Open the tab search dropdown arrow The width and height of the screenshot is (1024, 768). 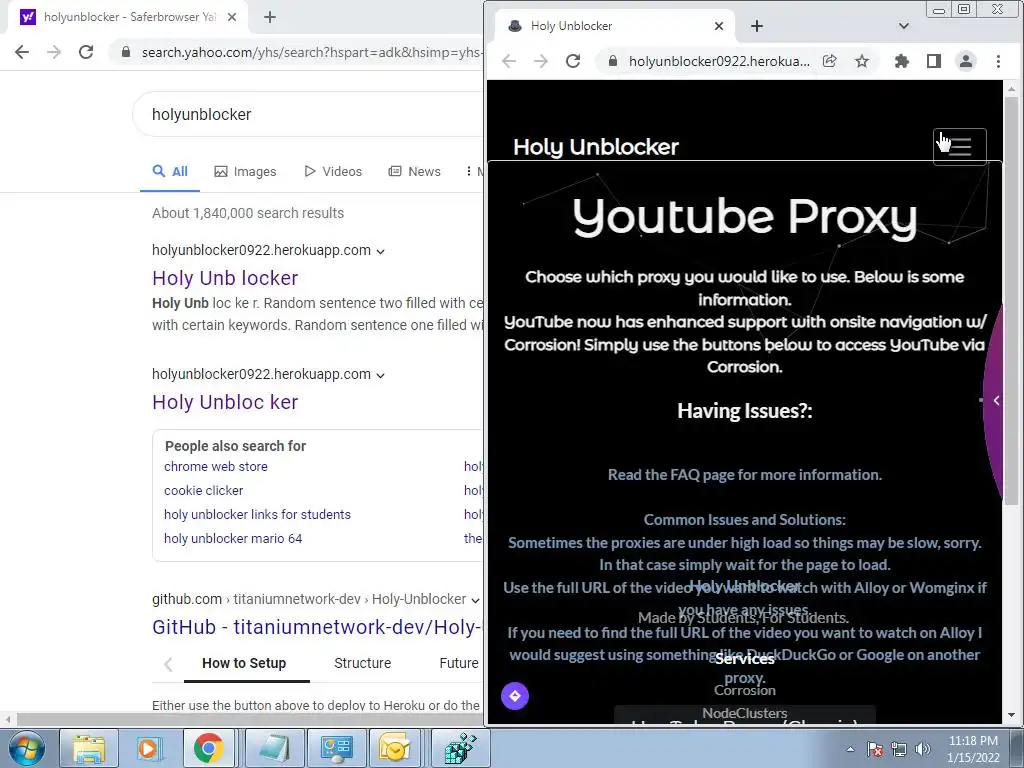pos(904,26)
